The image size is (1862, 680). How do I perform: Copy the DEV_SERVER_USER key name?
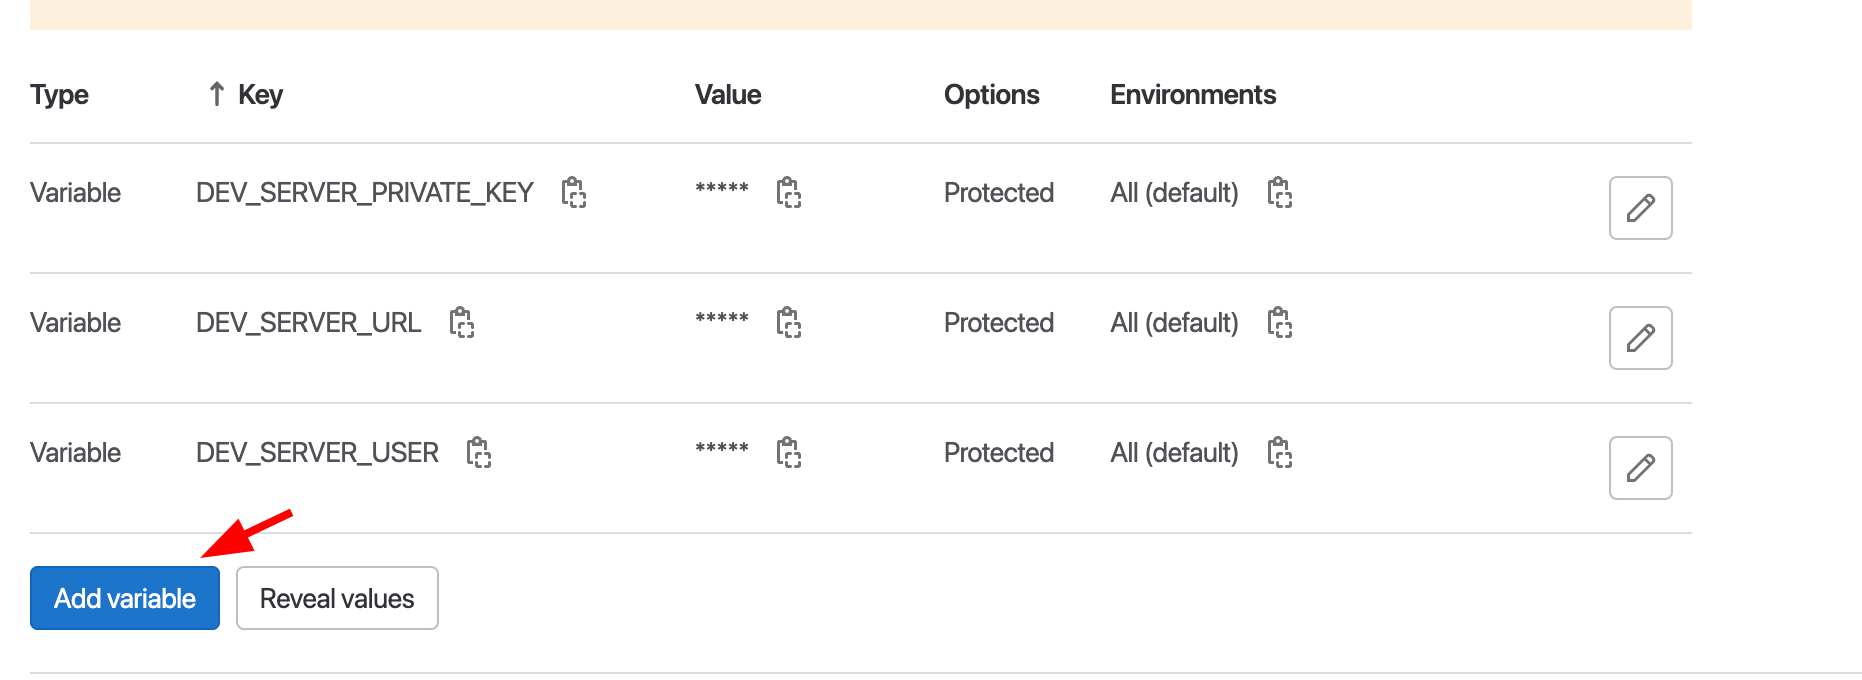(x=479, y=452)
